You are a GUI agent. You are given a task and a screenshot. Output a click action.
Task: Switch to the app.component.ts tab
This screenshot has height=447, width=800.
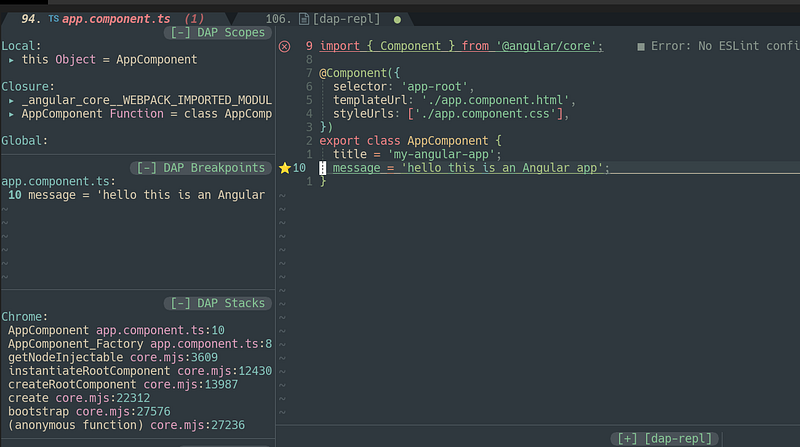coord(116,19)
